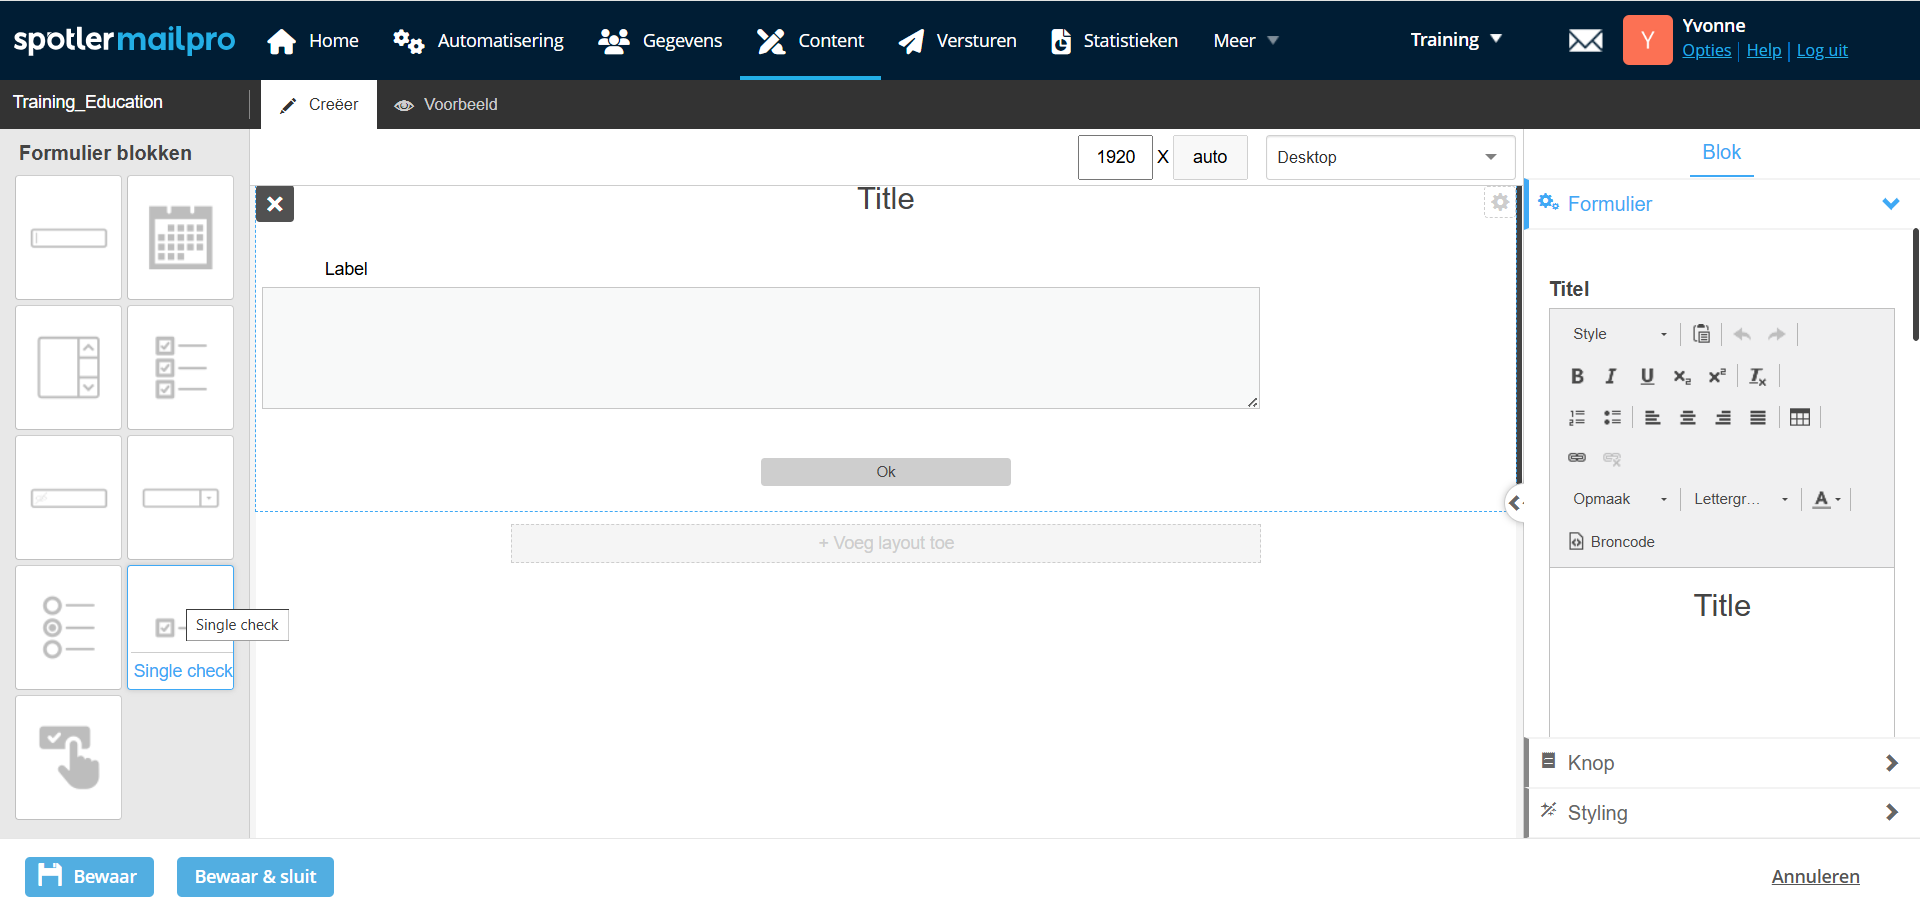Expand the Styling section
1920x912 pixels.
(1720, 813)
